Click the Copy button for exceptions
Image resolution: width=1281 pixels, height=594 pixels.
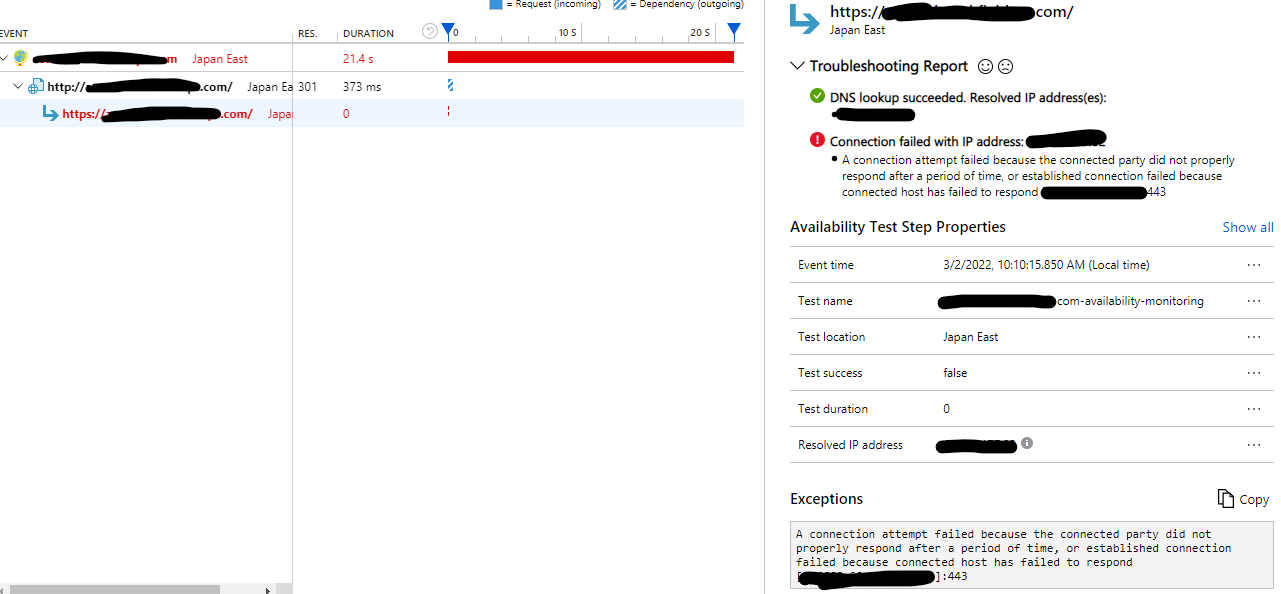1243,499
